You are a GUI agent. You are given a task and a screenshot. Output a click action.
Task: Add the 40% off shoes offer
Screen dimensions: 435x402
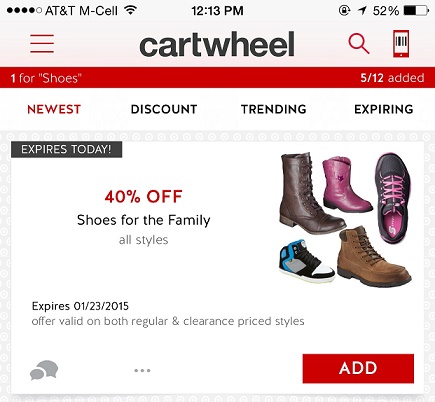358,368
